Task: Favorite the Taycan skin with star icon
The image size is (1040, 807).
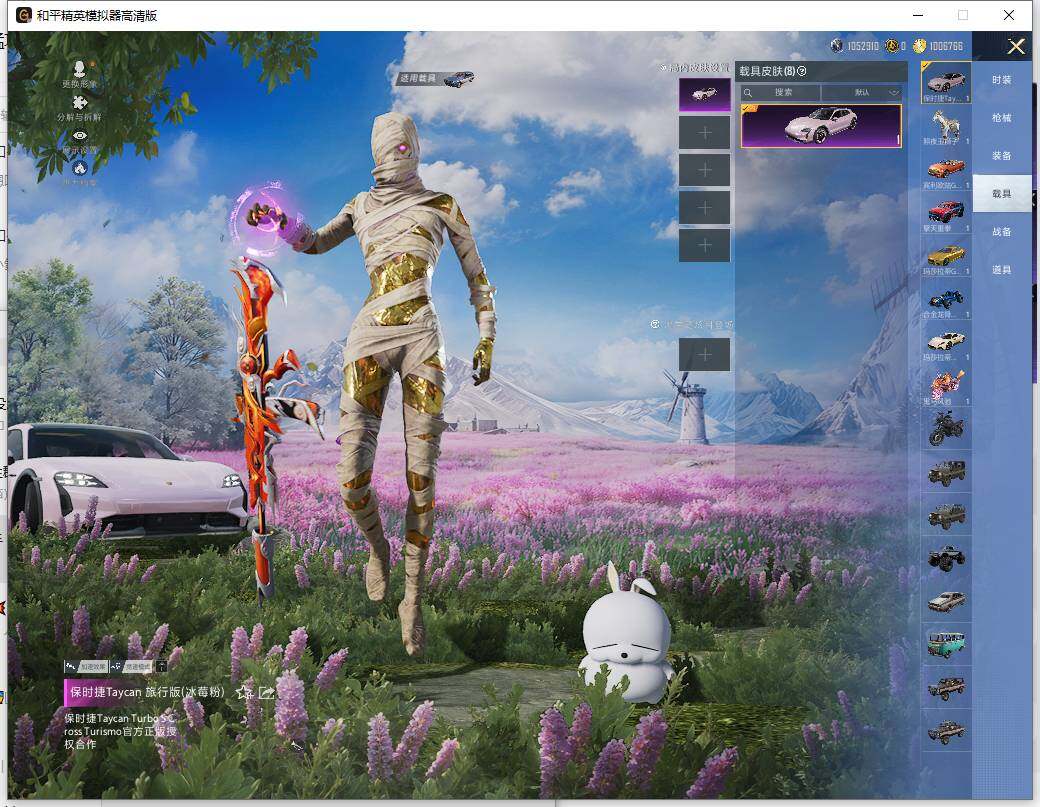Action: 243,692
